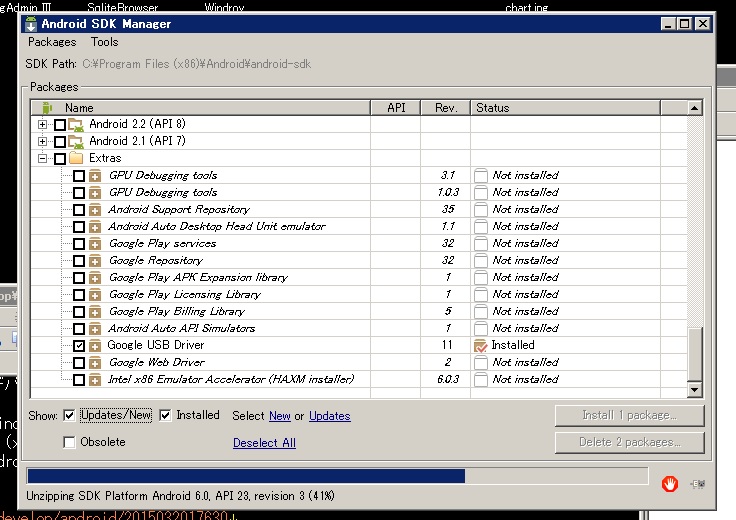Viewport: 736px width, 520px height.
Task: Open the Tools menu
Action: pyautogui.click(x=105, y=42)
